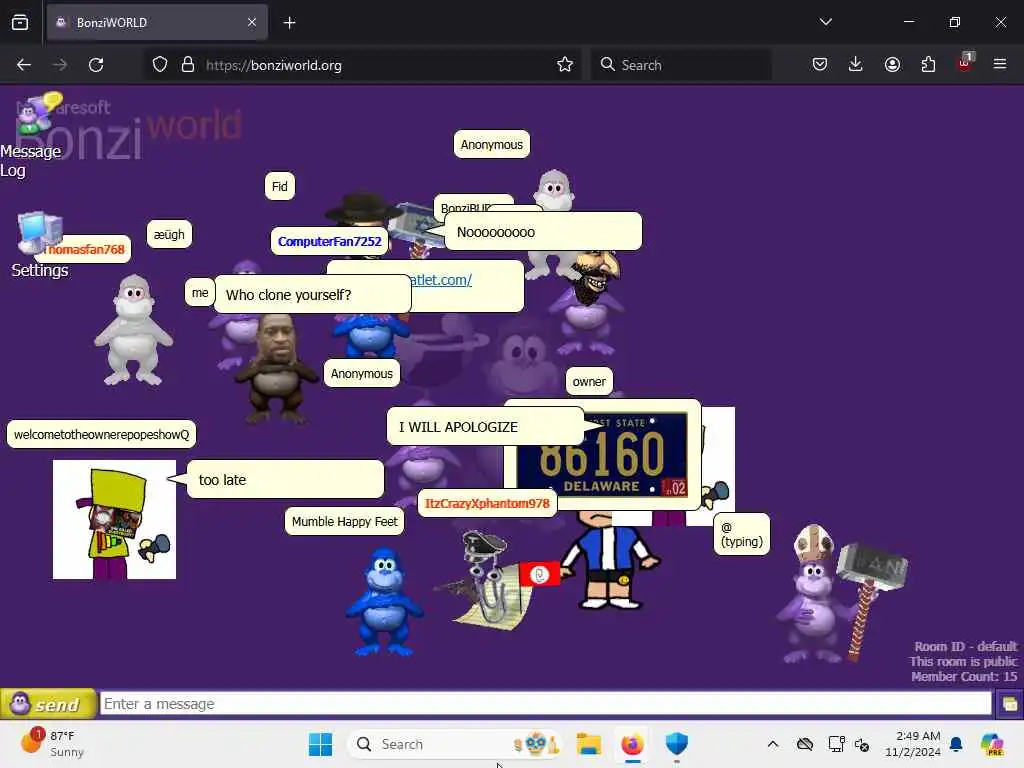Open a new browser tab
The width and height of the screenshot is (1024, 768).
click(289, 23)
